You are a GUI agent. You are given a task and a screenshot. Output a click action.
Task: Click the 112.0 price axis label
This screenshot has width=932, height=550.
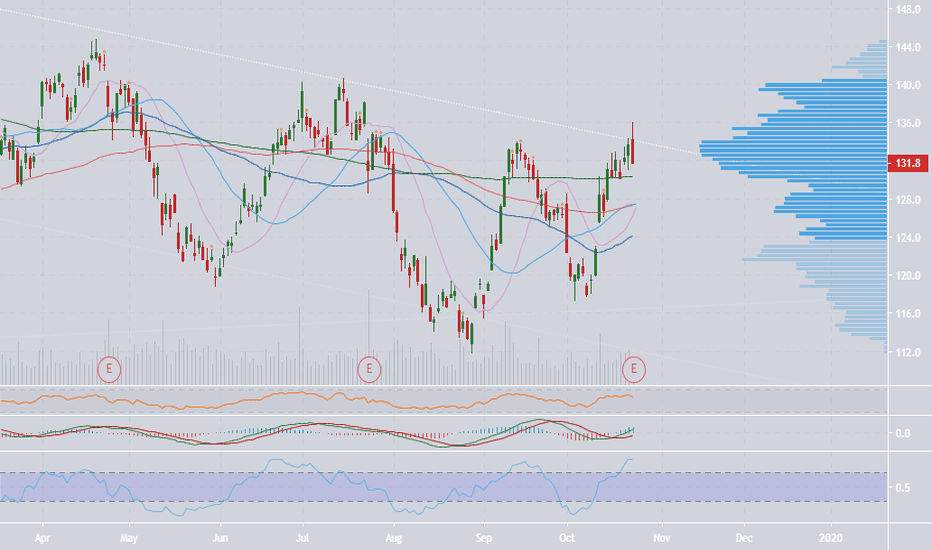(x=908, y=353)
